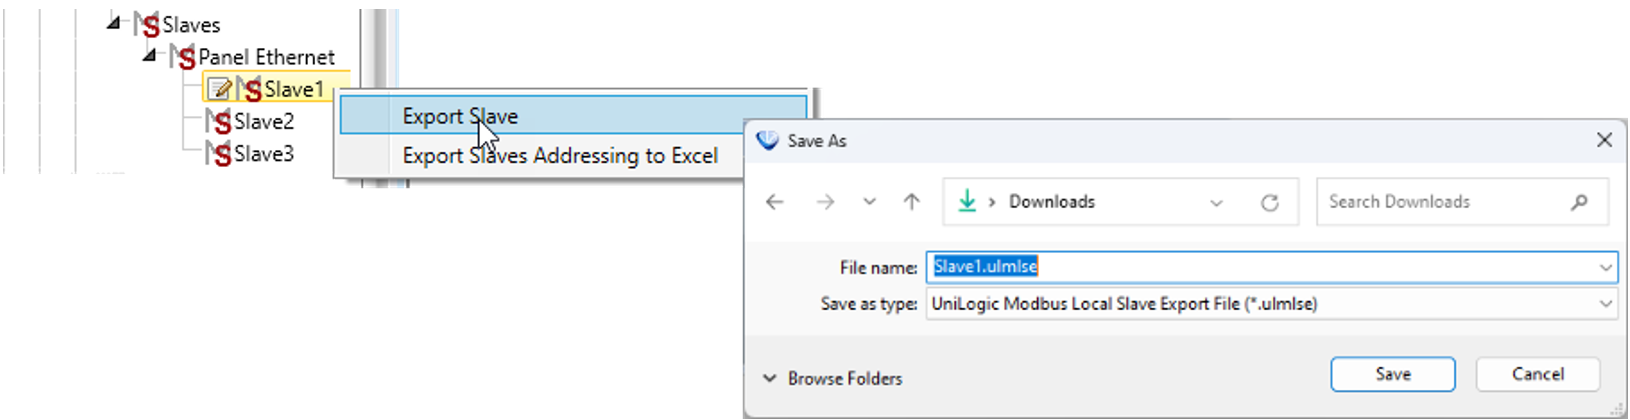Viewport: 1630px width, 420px height.
Task: Click the Panel Ethernet Modbus icon
Action: 183,57
